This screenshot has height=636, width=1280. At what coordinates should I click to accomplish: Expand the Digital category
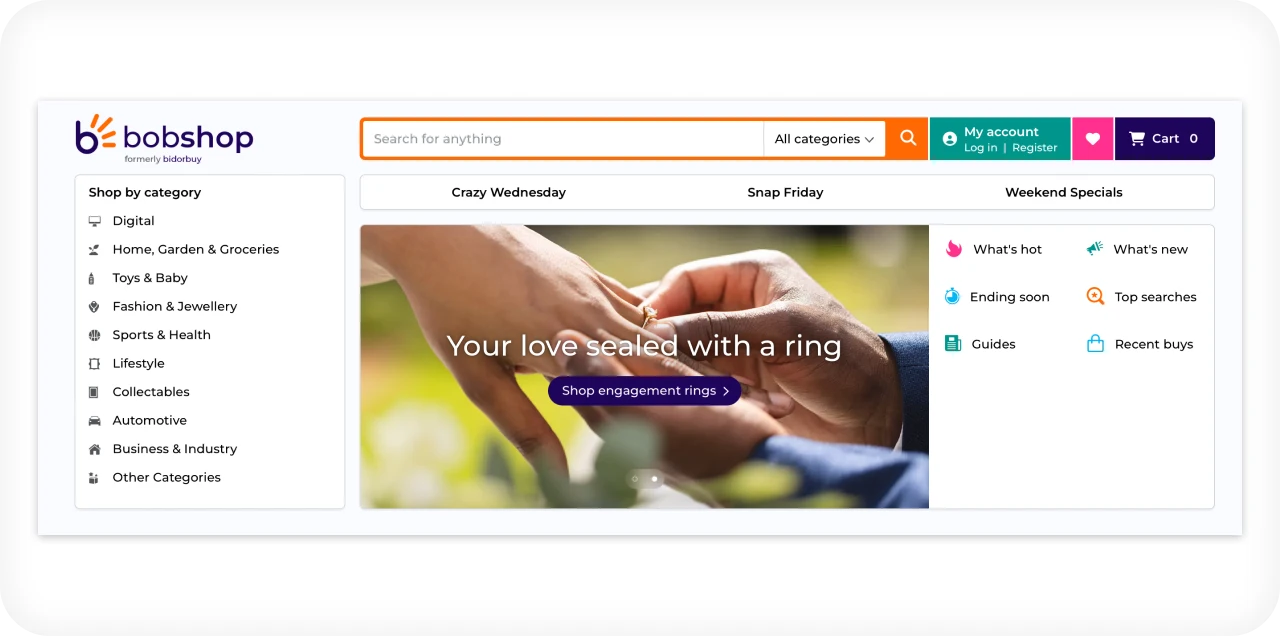pyautogui.click(x=133, y=221)
